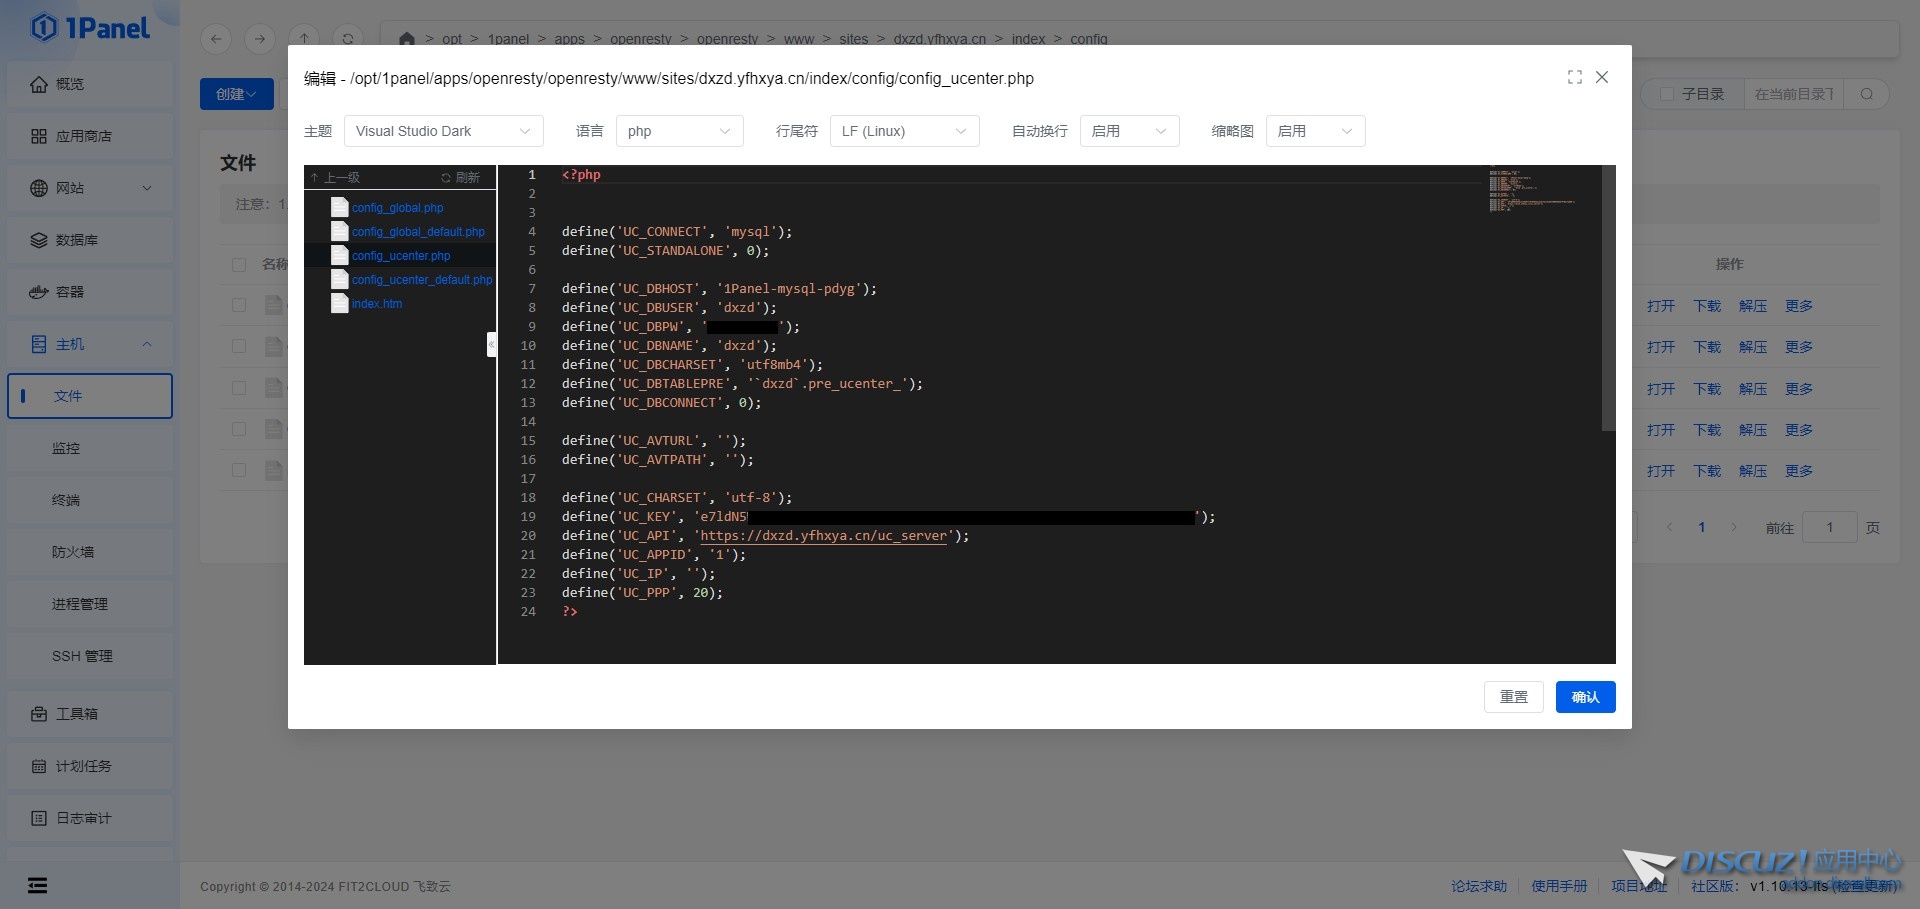The width and height of the screenshot is (1920, 909).
Task: Click the database stack icon in sidebar
Action: [x=39, y=240]
